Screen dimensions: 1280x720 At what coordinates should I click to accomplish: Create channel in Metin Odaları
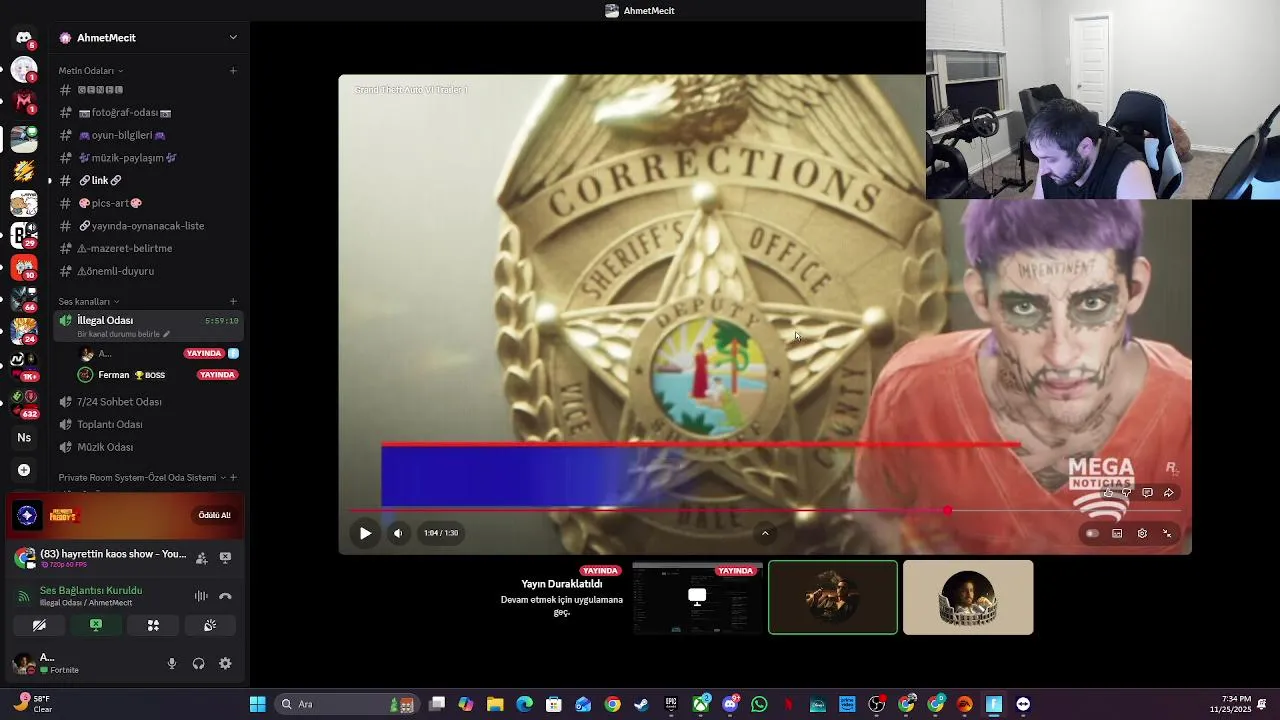coord(233,71)
